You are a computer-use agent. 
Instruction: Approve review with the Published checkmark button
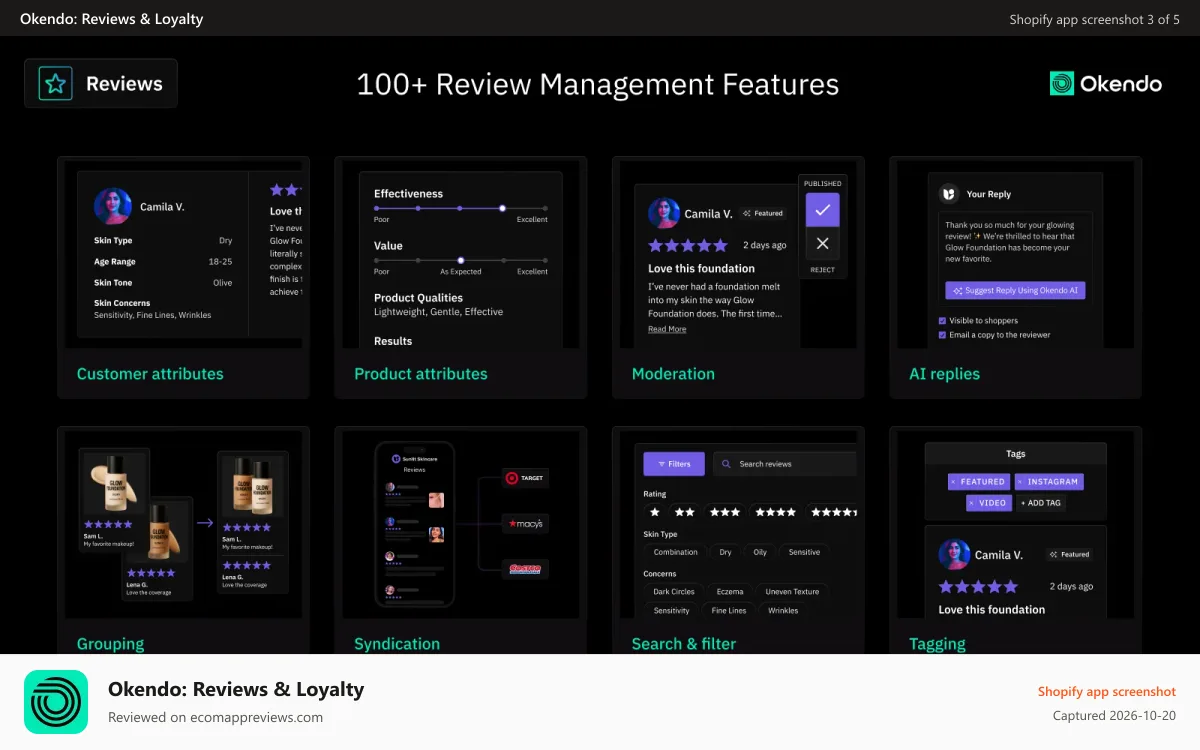(x=822, y=210)
